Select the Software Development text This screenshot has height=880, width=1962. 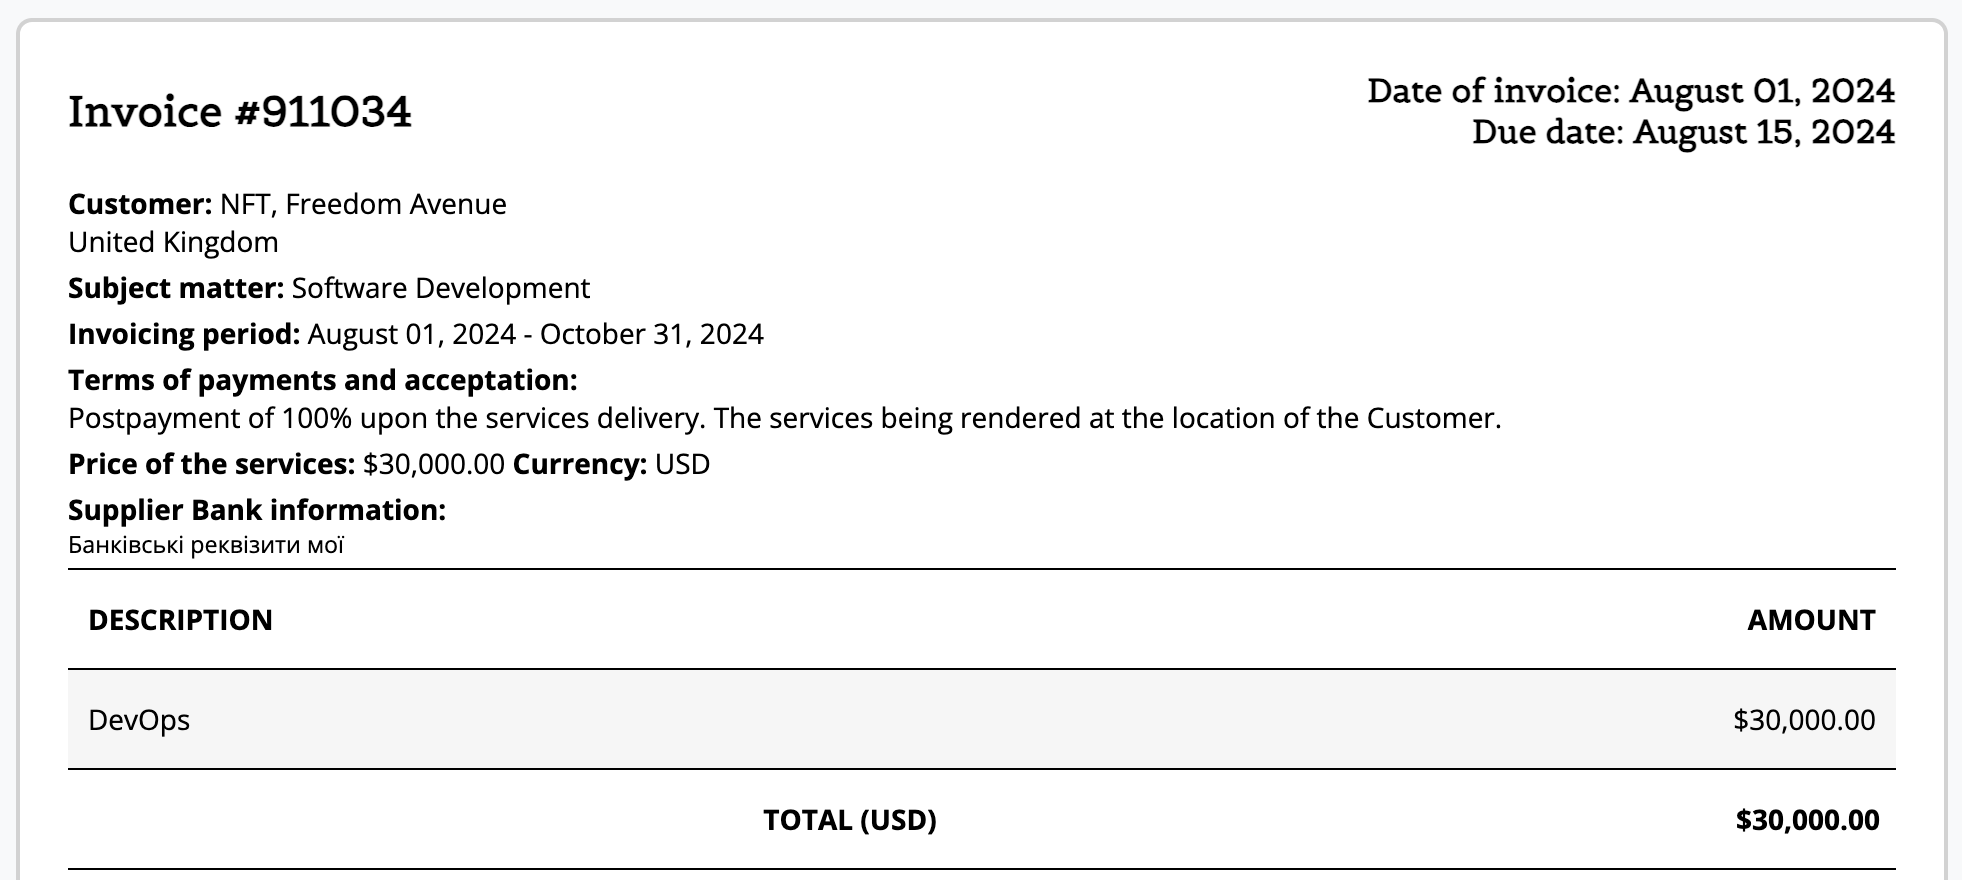tap(441, 288)
